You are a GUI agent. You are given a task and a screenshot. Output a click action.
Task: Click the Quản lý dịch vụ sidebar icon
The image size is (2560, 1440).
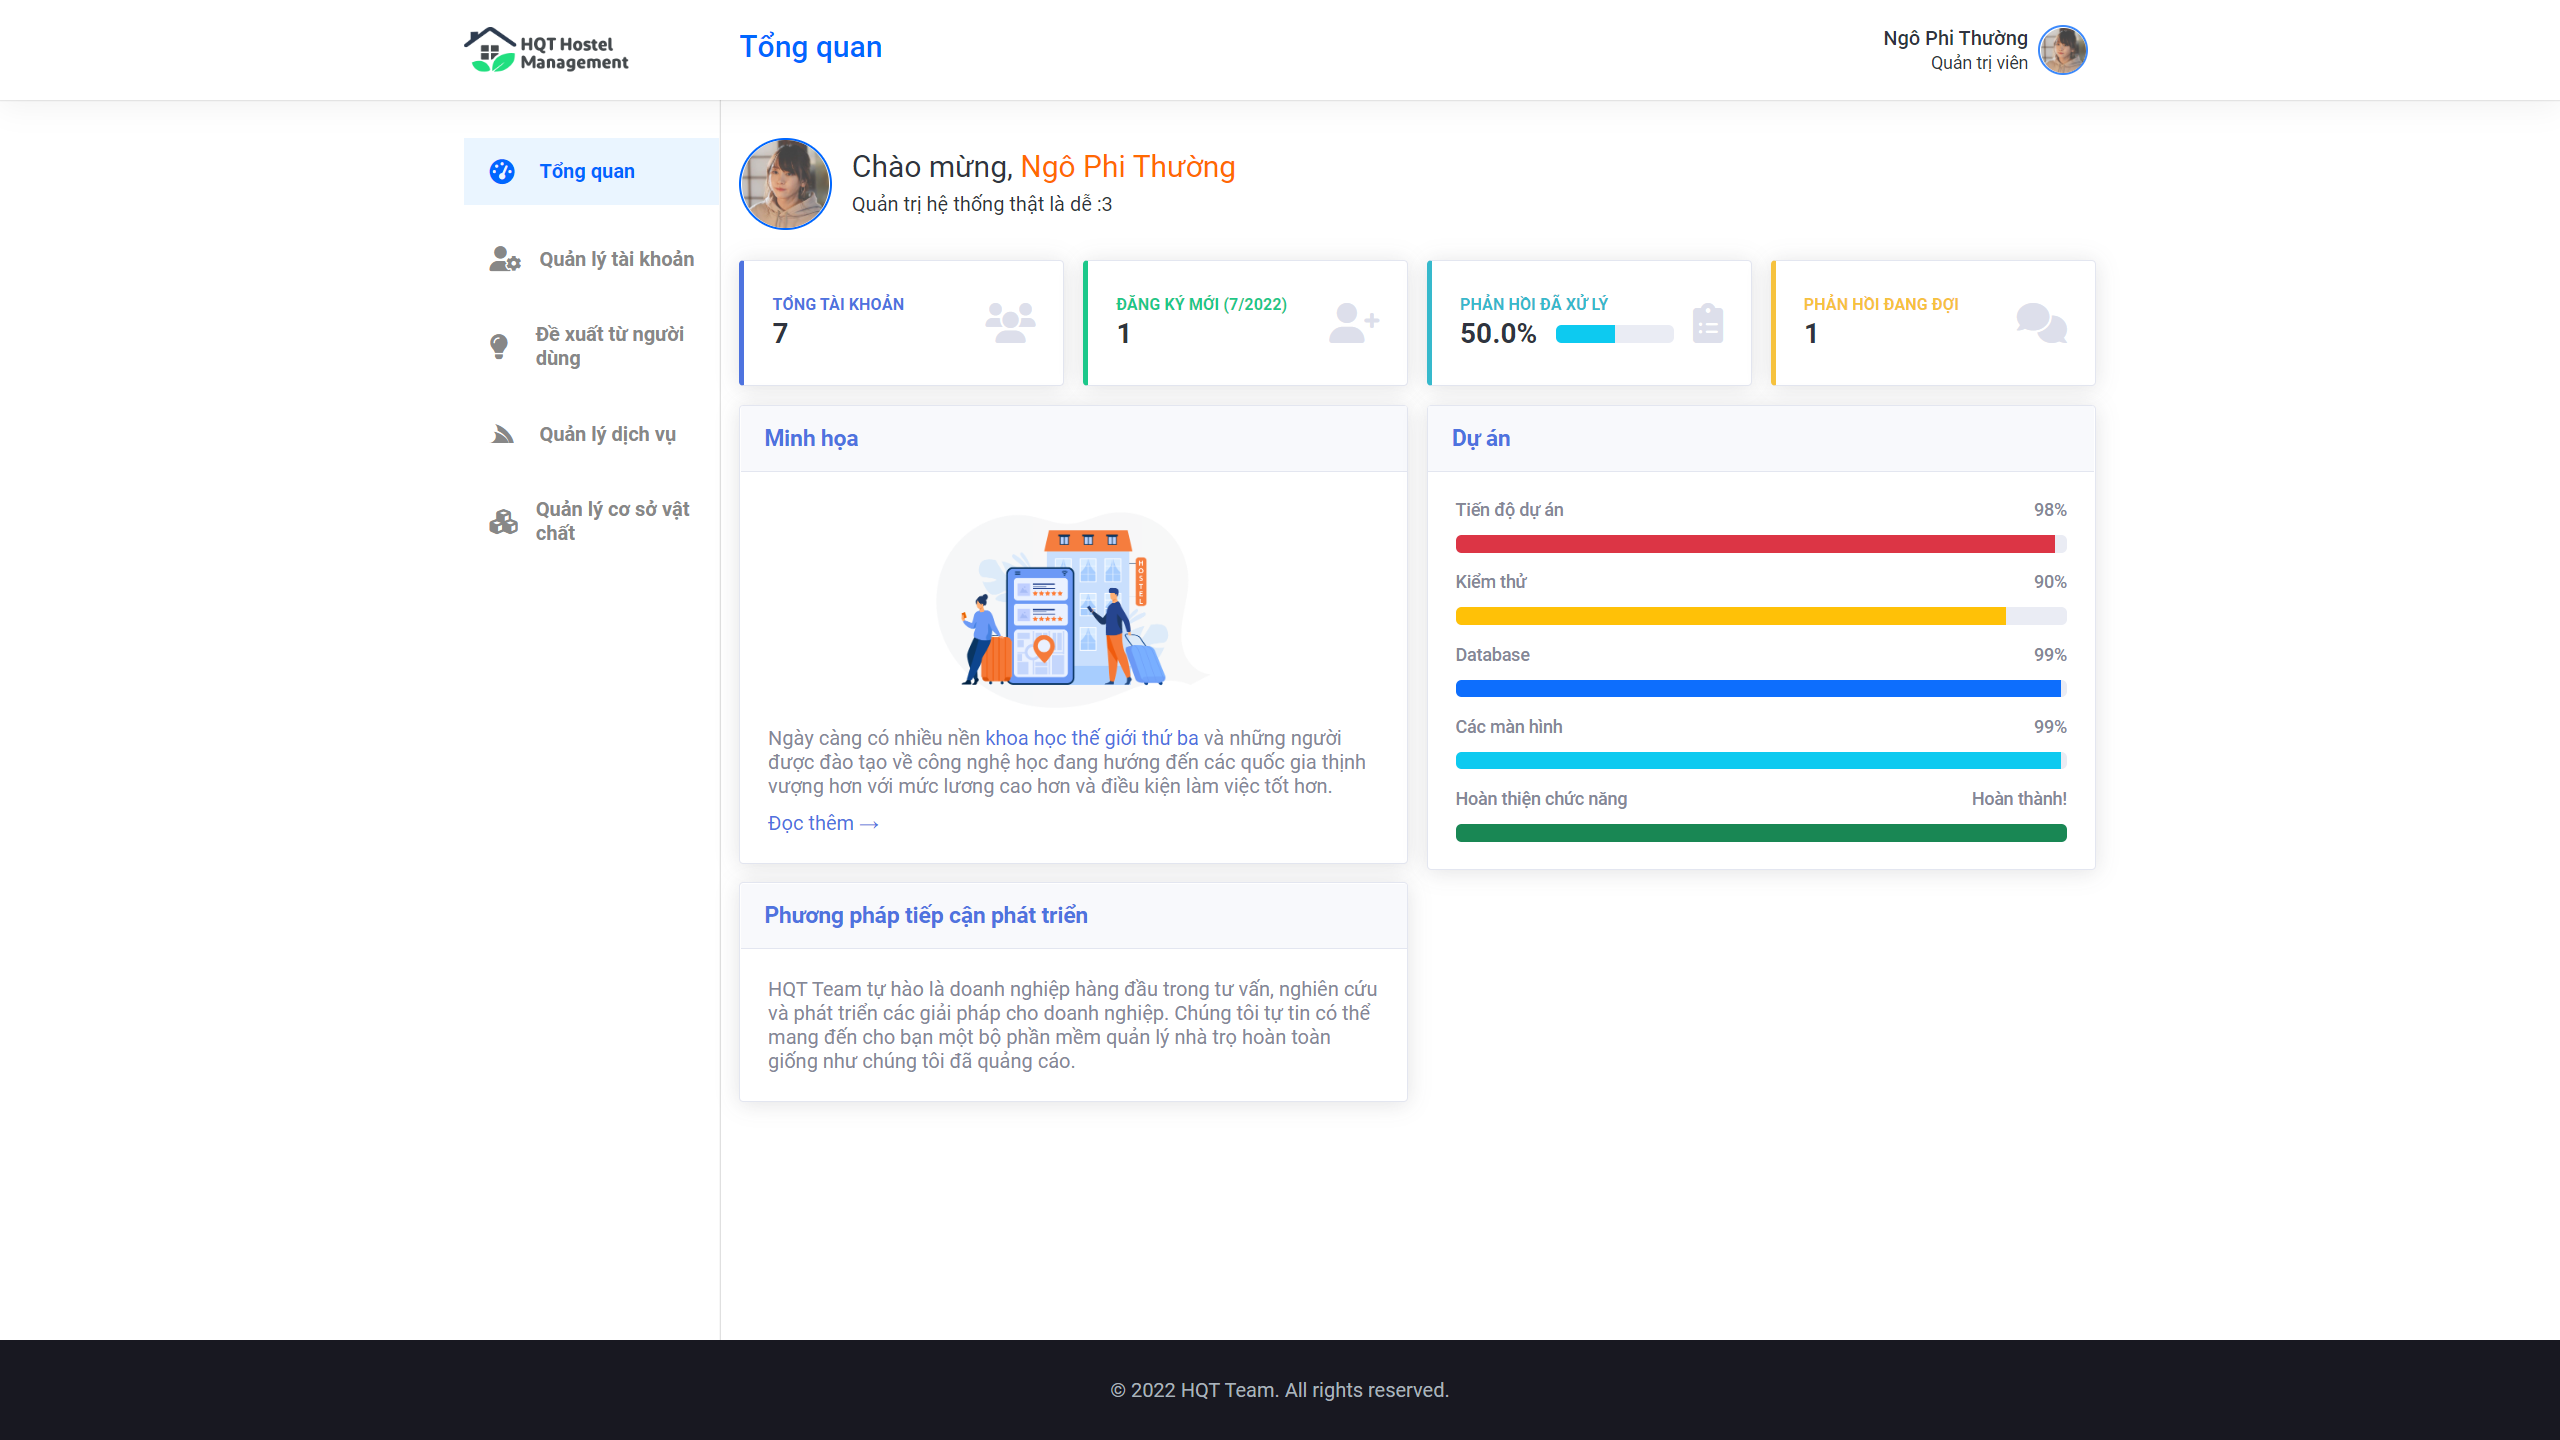(503, 434)
